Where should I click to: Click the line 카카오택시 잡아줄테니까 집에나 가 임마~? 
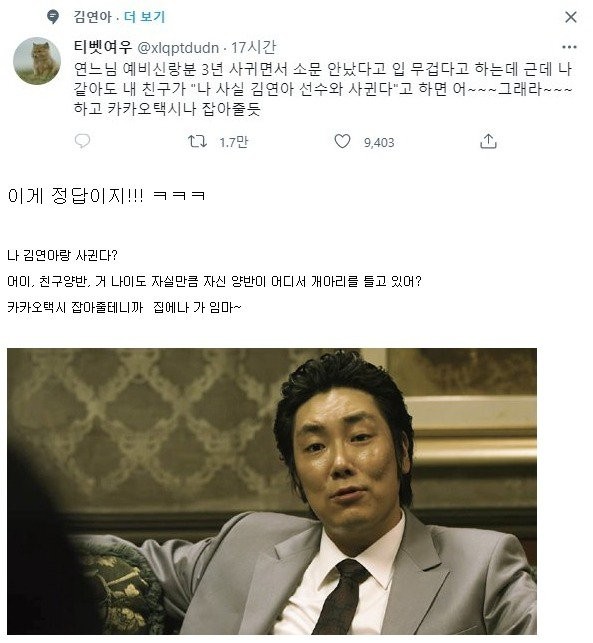[x=124, y=307]
